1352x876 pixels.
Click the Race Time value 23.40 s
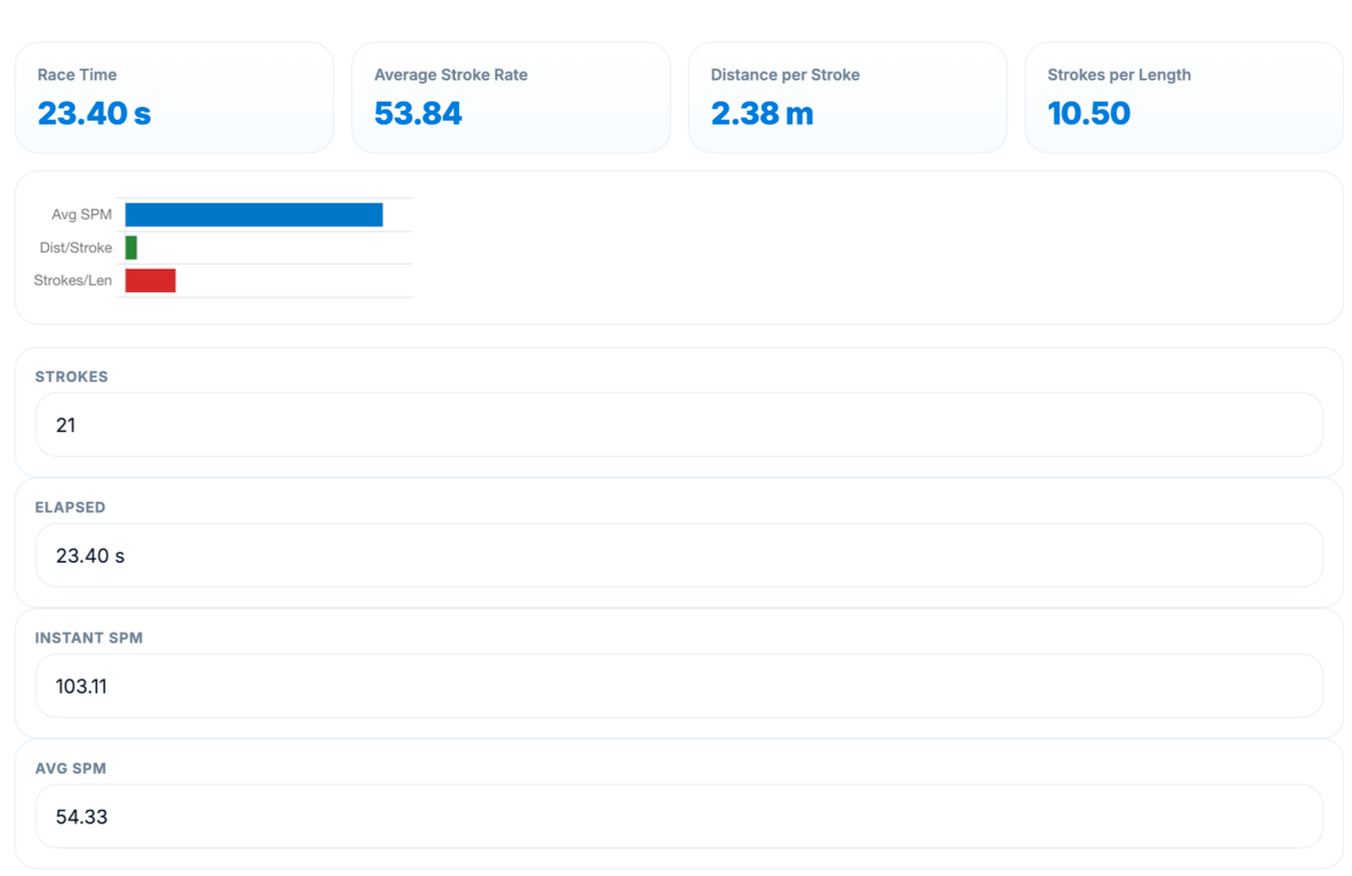(x=94, y=114)
